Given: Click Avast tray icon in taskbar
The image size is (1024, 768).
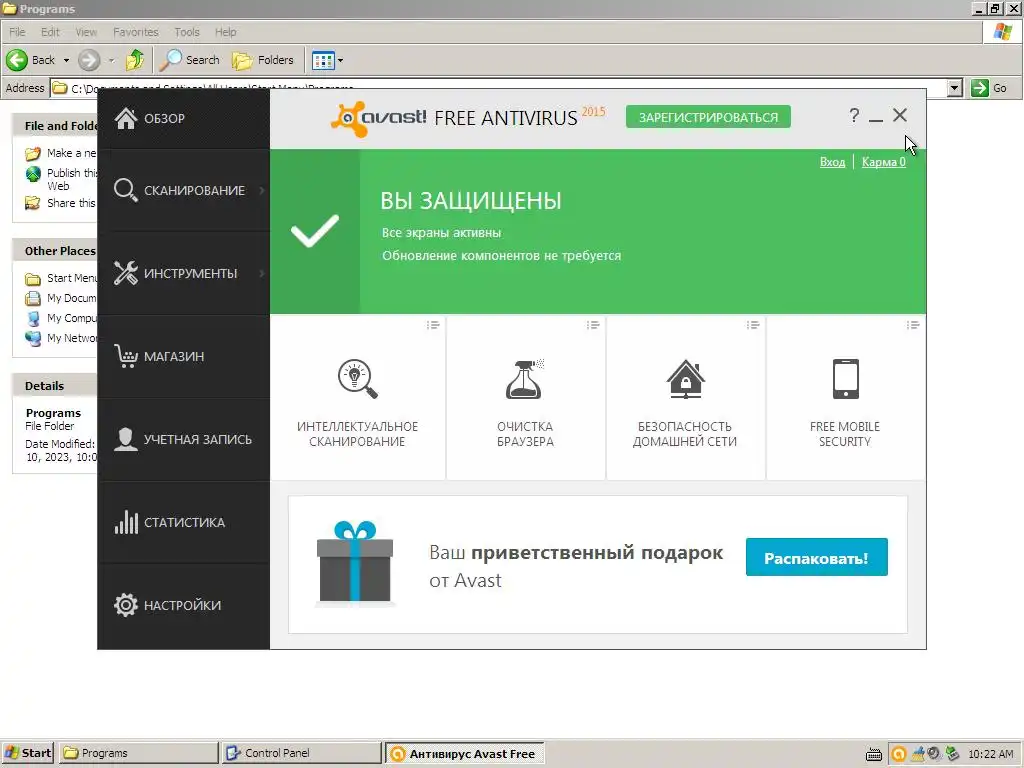Looking at the screenshot, I should [x=899, y=754].
